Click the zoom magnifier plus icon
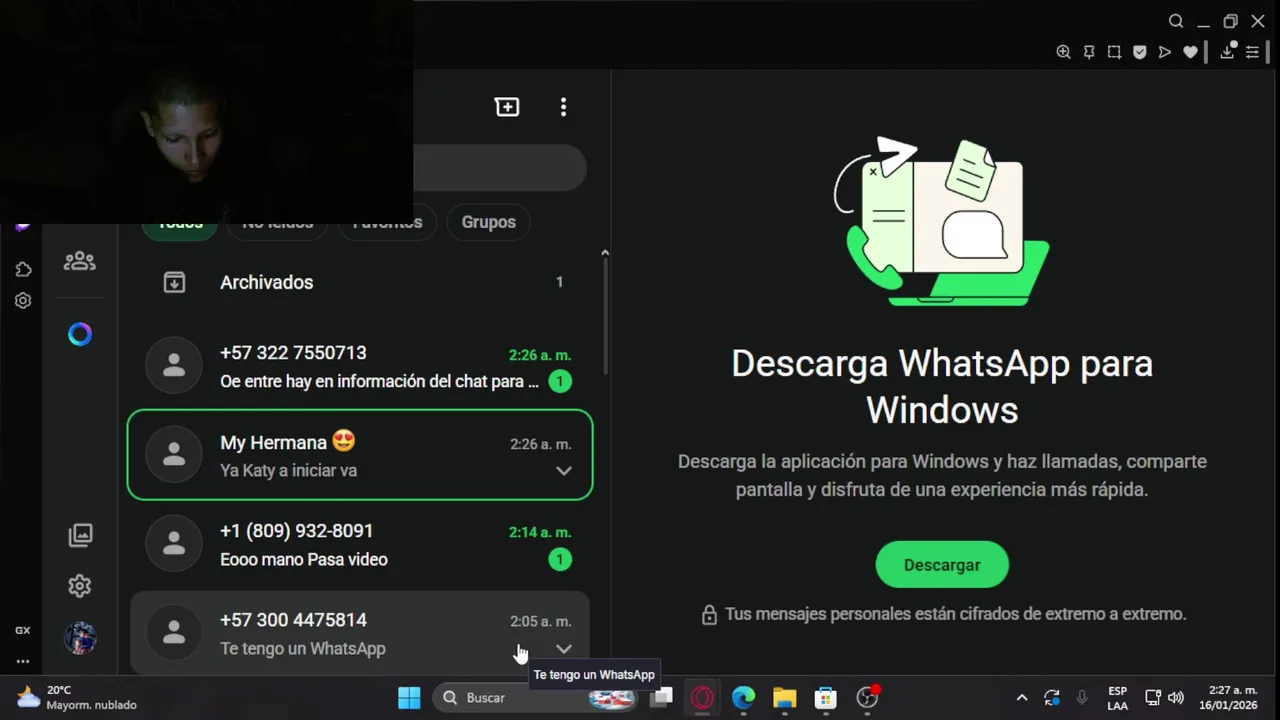1280x720 pixels. click(1063, 52)
